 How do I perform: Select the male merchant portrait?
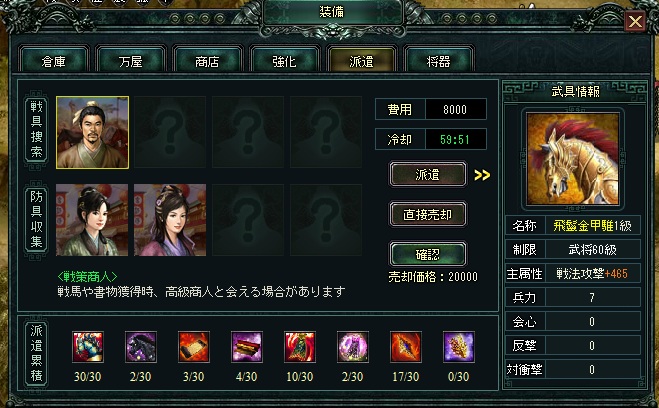92,132
